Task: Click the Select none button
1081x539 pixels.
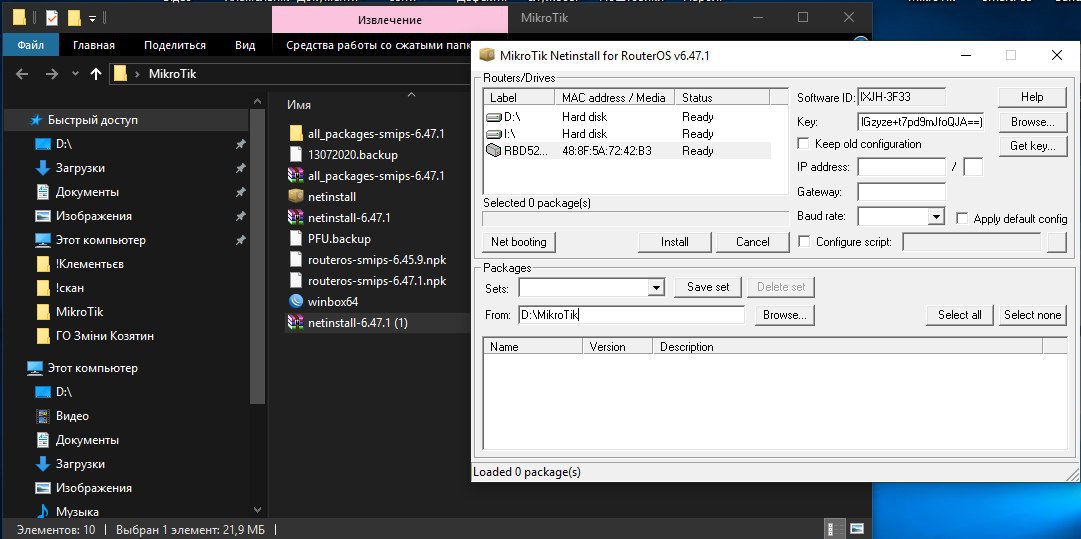Action: (x=1032, y=315)
